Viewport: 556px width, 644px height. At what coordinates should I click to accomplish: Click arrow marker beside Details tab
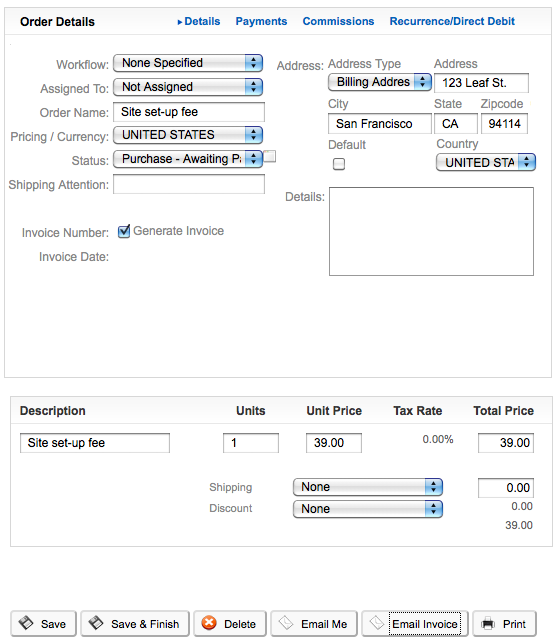coord(179,22)
